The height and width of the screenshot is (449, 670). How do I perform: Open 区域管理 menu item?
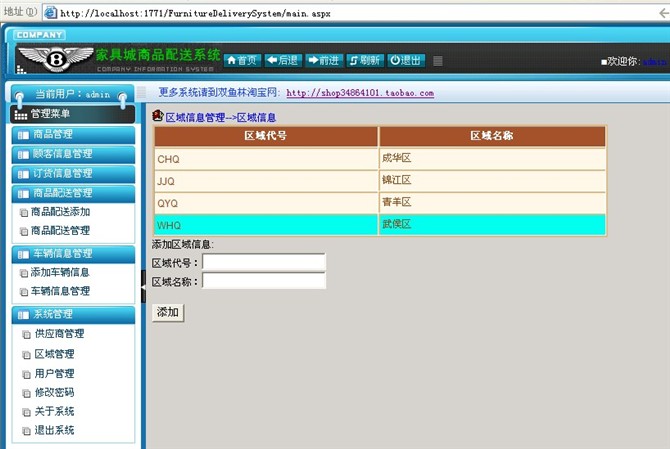54,354
